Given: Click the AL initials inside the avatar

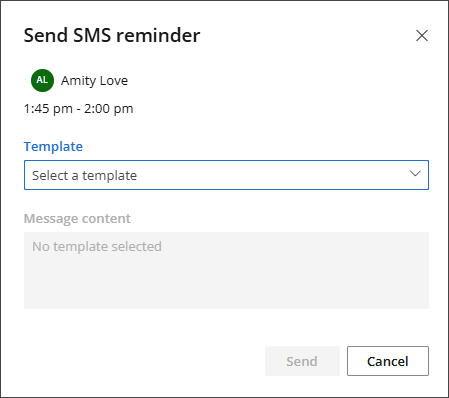Looking at the screenshot, I should [42, 80].
